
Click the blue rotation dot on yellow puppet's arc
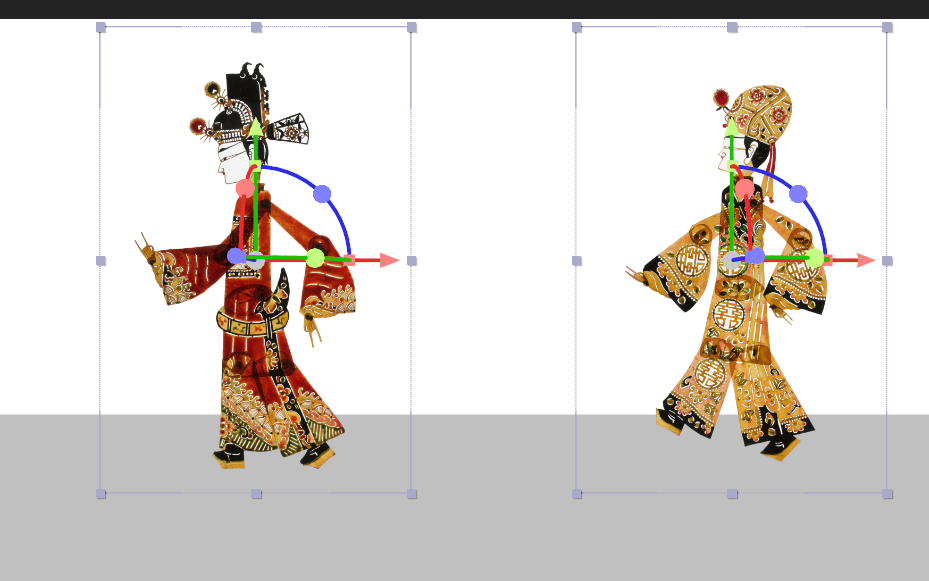click(798, 194)
